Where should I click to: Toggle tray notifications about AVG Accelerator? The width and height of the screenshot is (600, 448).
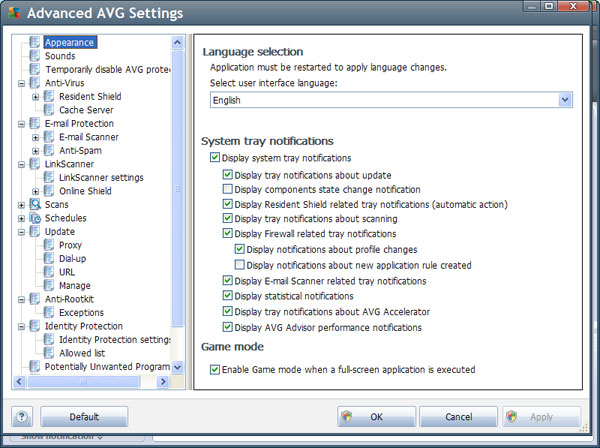(227, 311)
